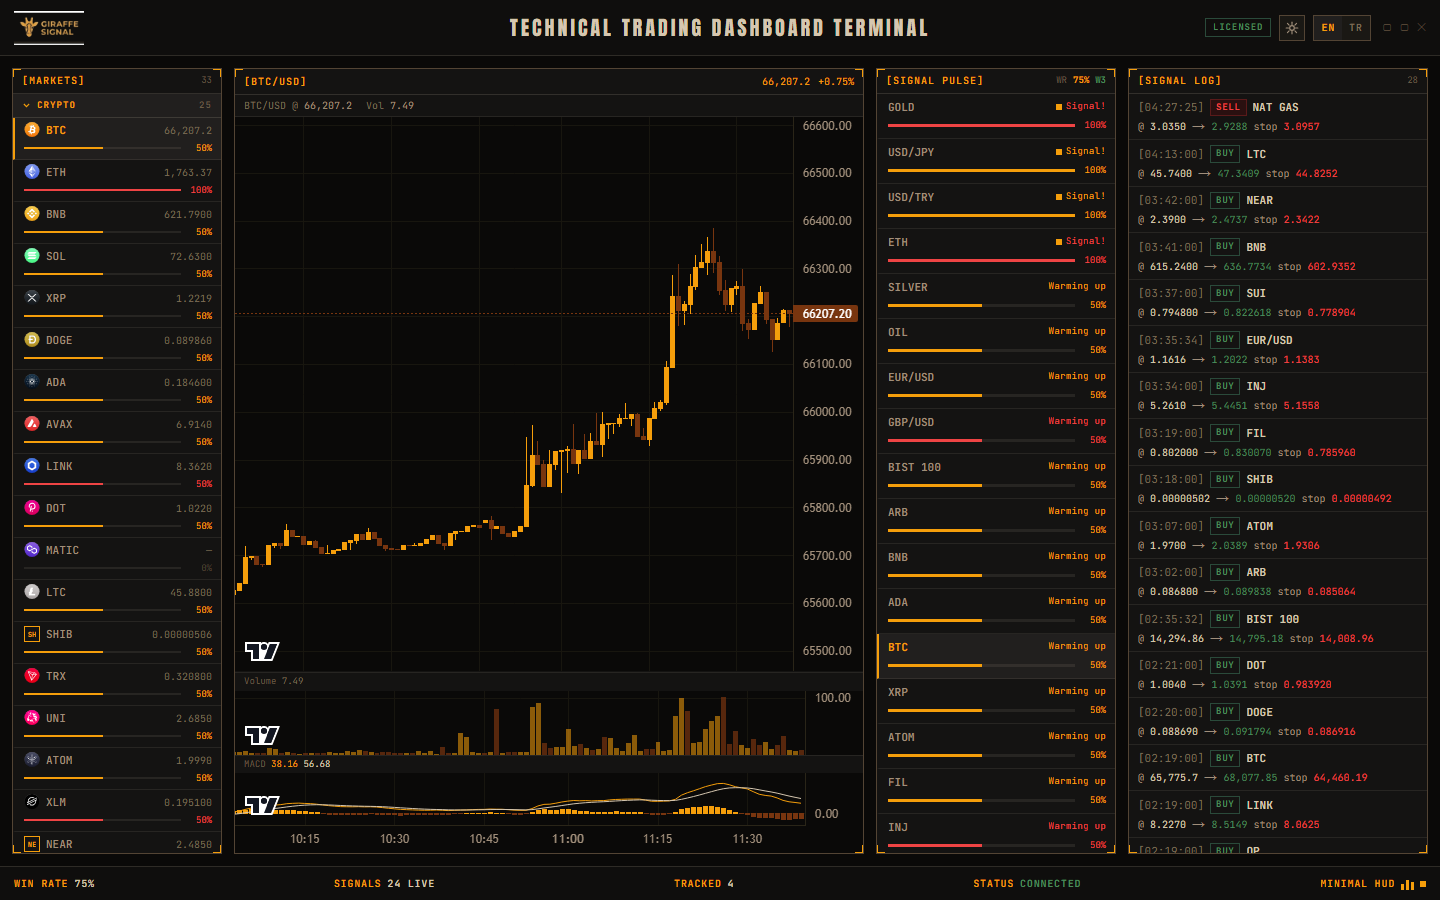
Task: Click Signals 24 Live status text
Action: click(x=384, y=884)
